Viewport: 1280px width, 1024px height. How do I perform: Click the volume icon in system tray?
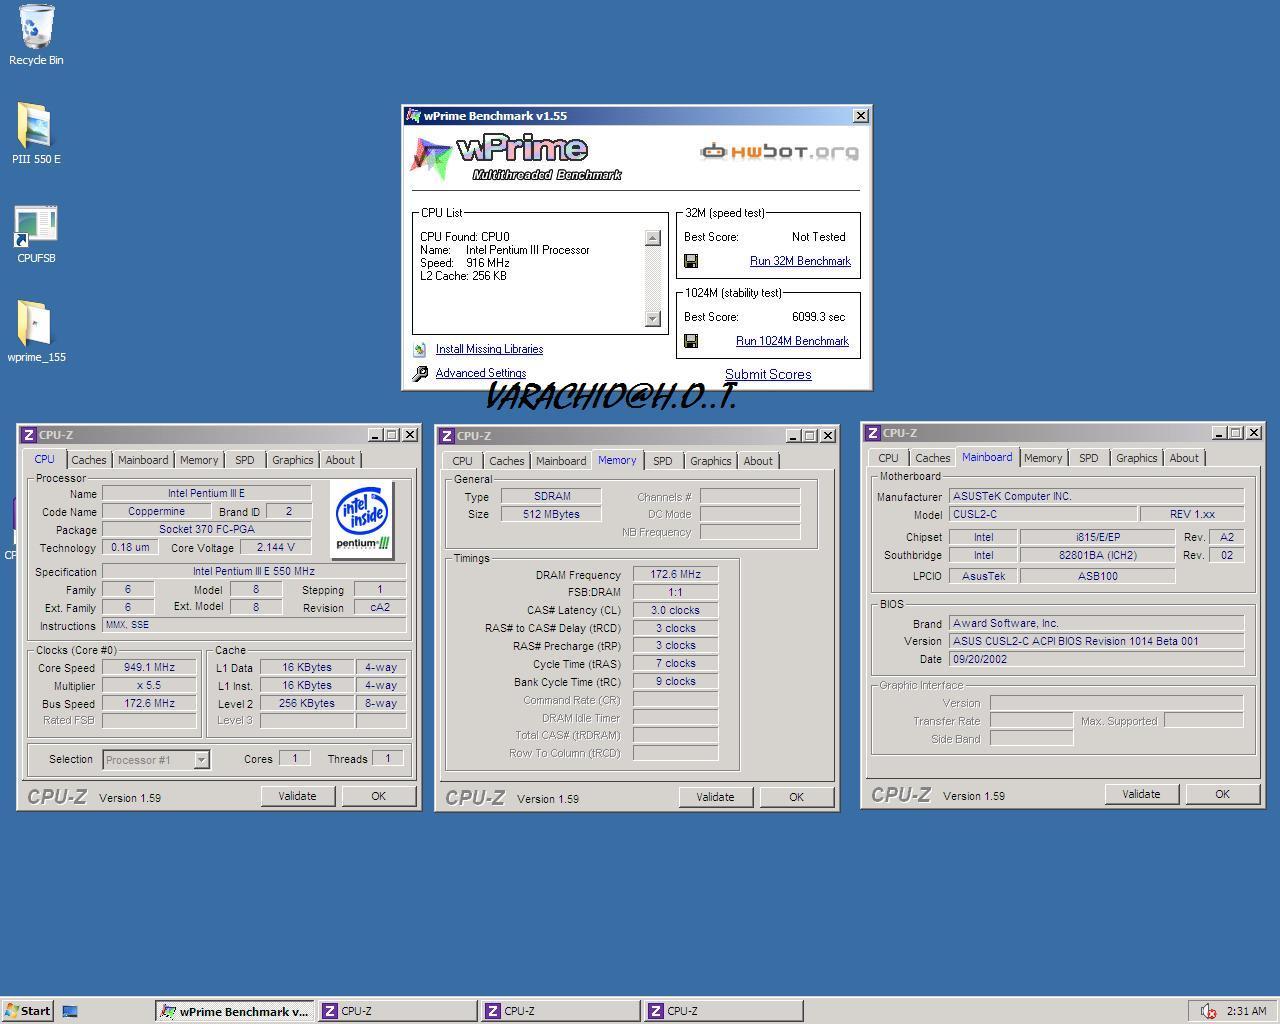tap(1208, 1011)
